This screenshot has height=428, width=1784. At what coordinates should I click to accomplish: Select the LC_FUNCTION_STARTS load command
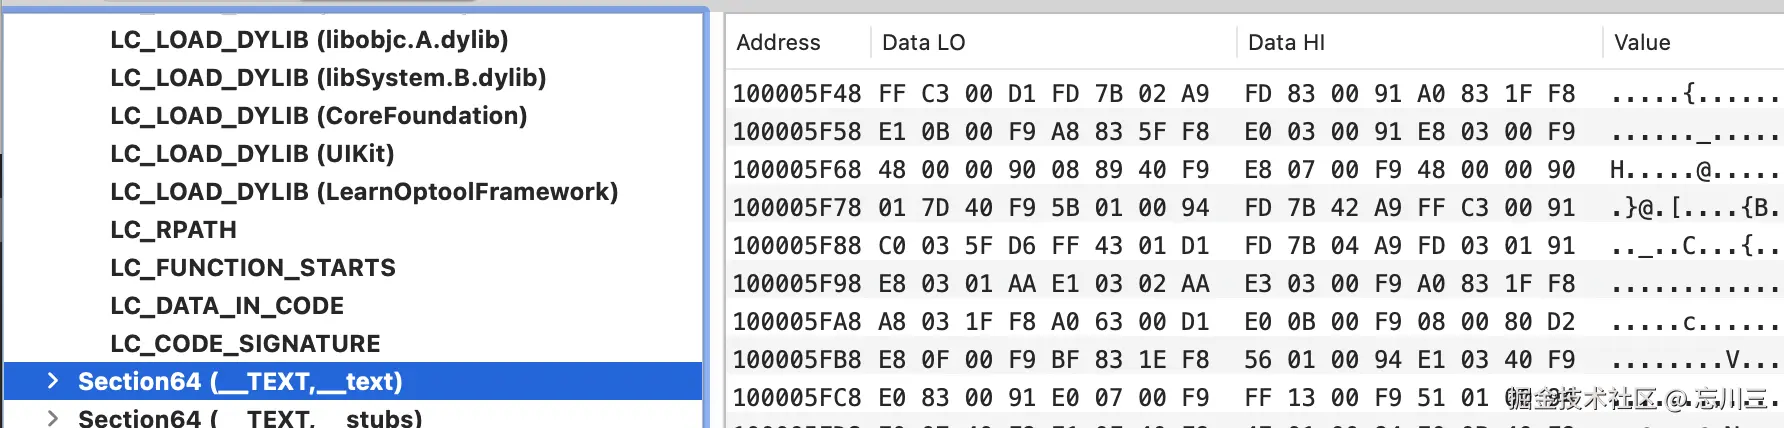pyautogui.click(x=253, y=268)
